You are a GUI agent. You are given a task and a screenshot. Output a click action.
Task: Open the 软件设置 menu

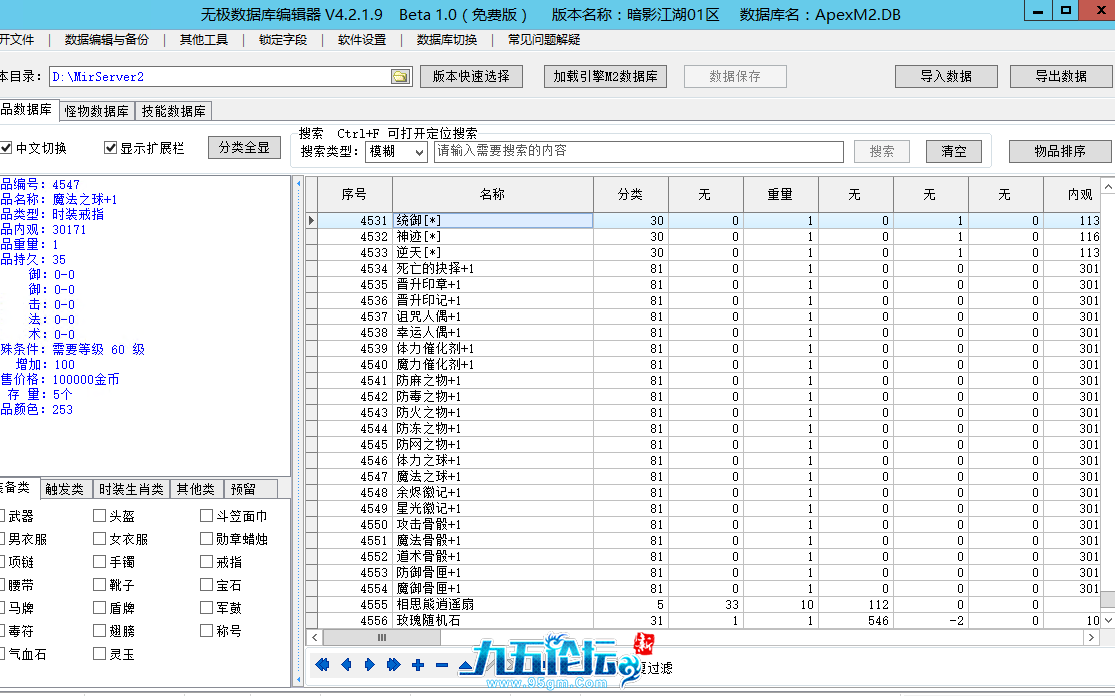361,40
